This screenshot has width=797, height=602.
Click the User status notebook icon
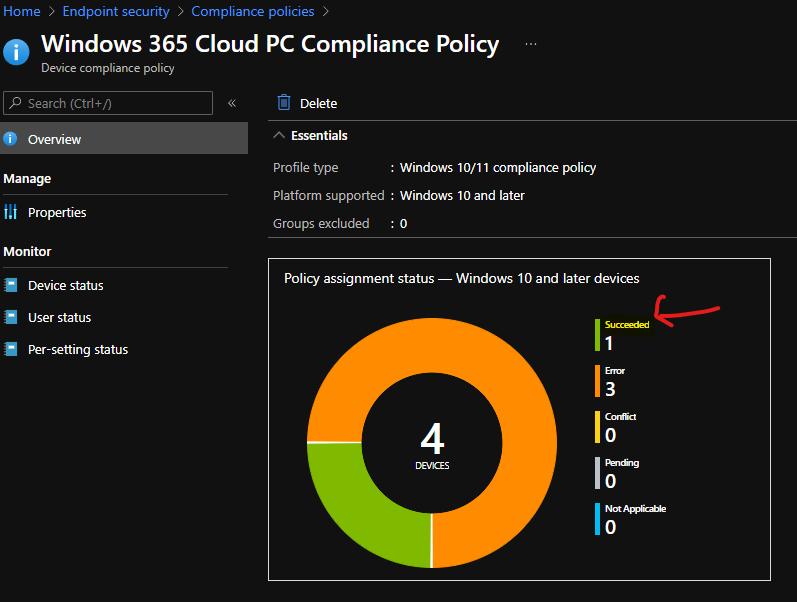(x=11, y=317)
